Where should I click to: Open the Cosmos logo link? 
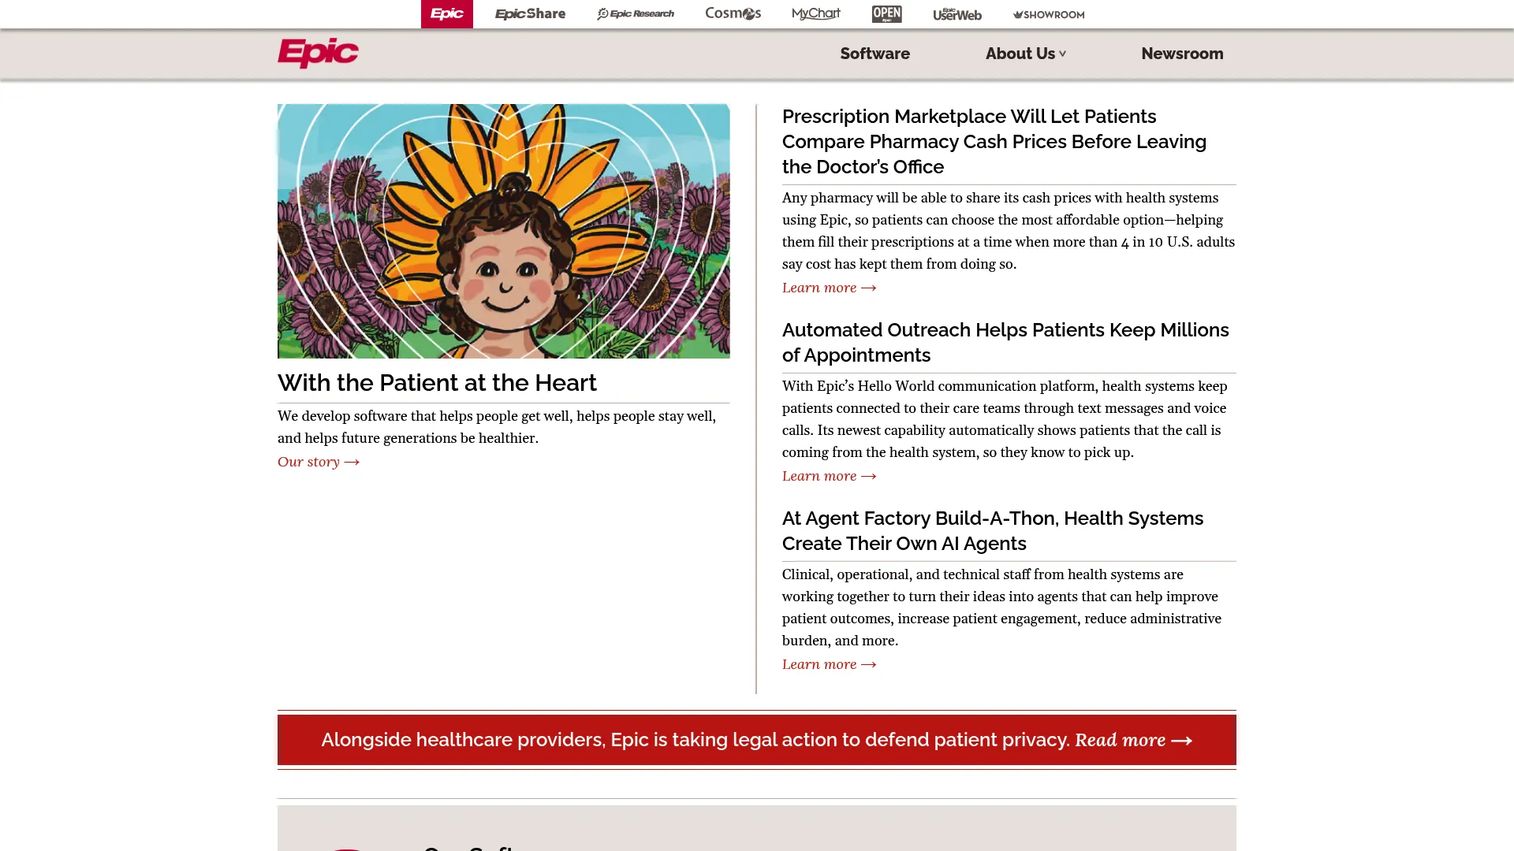pyautogui.click(x=733, y=13)
